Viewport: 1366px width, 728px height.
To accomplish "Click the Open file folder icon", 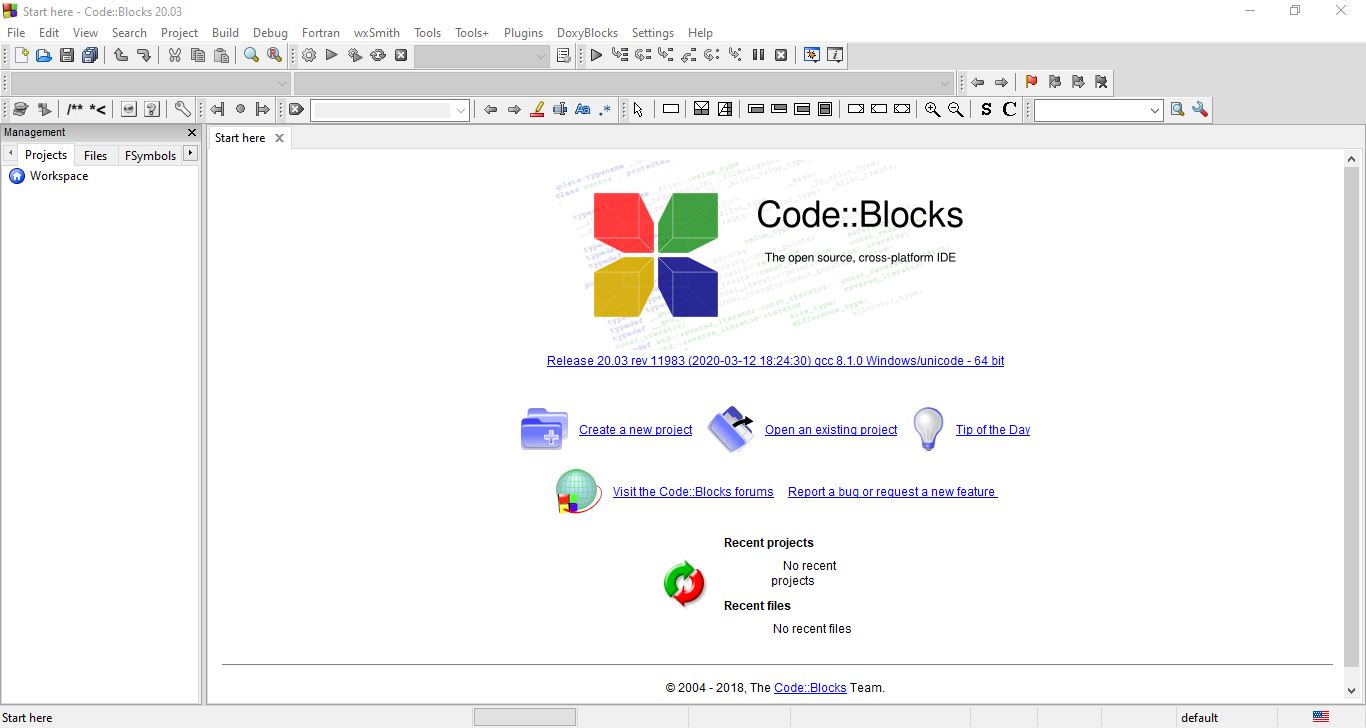I will pos(44,56).
